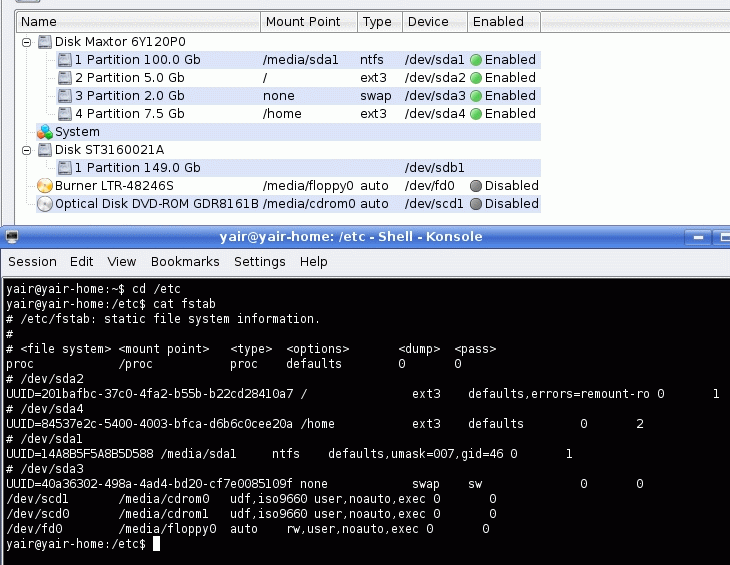Viewport: 730px width, 565px height.
Task: Toggle the green Enabled indicator for /dev/sda1
Action: tap(477, 60)
